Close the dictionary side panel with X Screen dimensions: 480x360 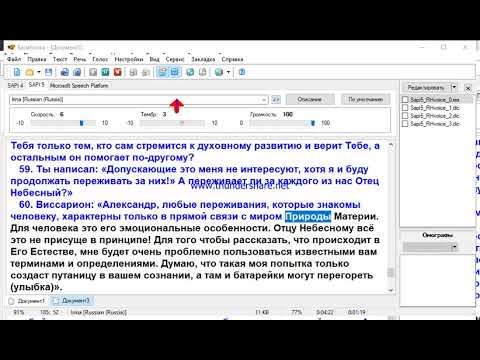(x=468, y=88)
